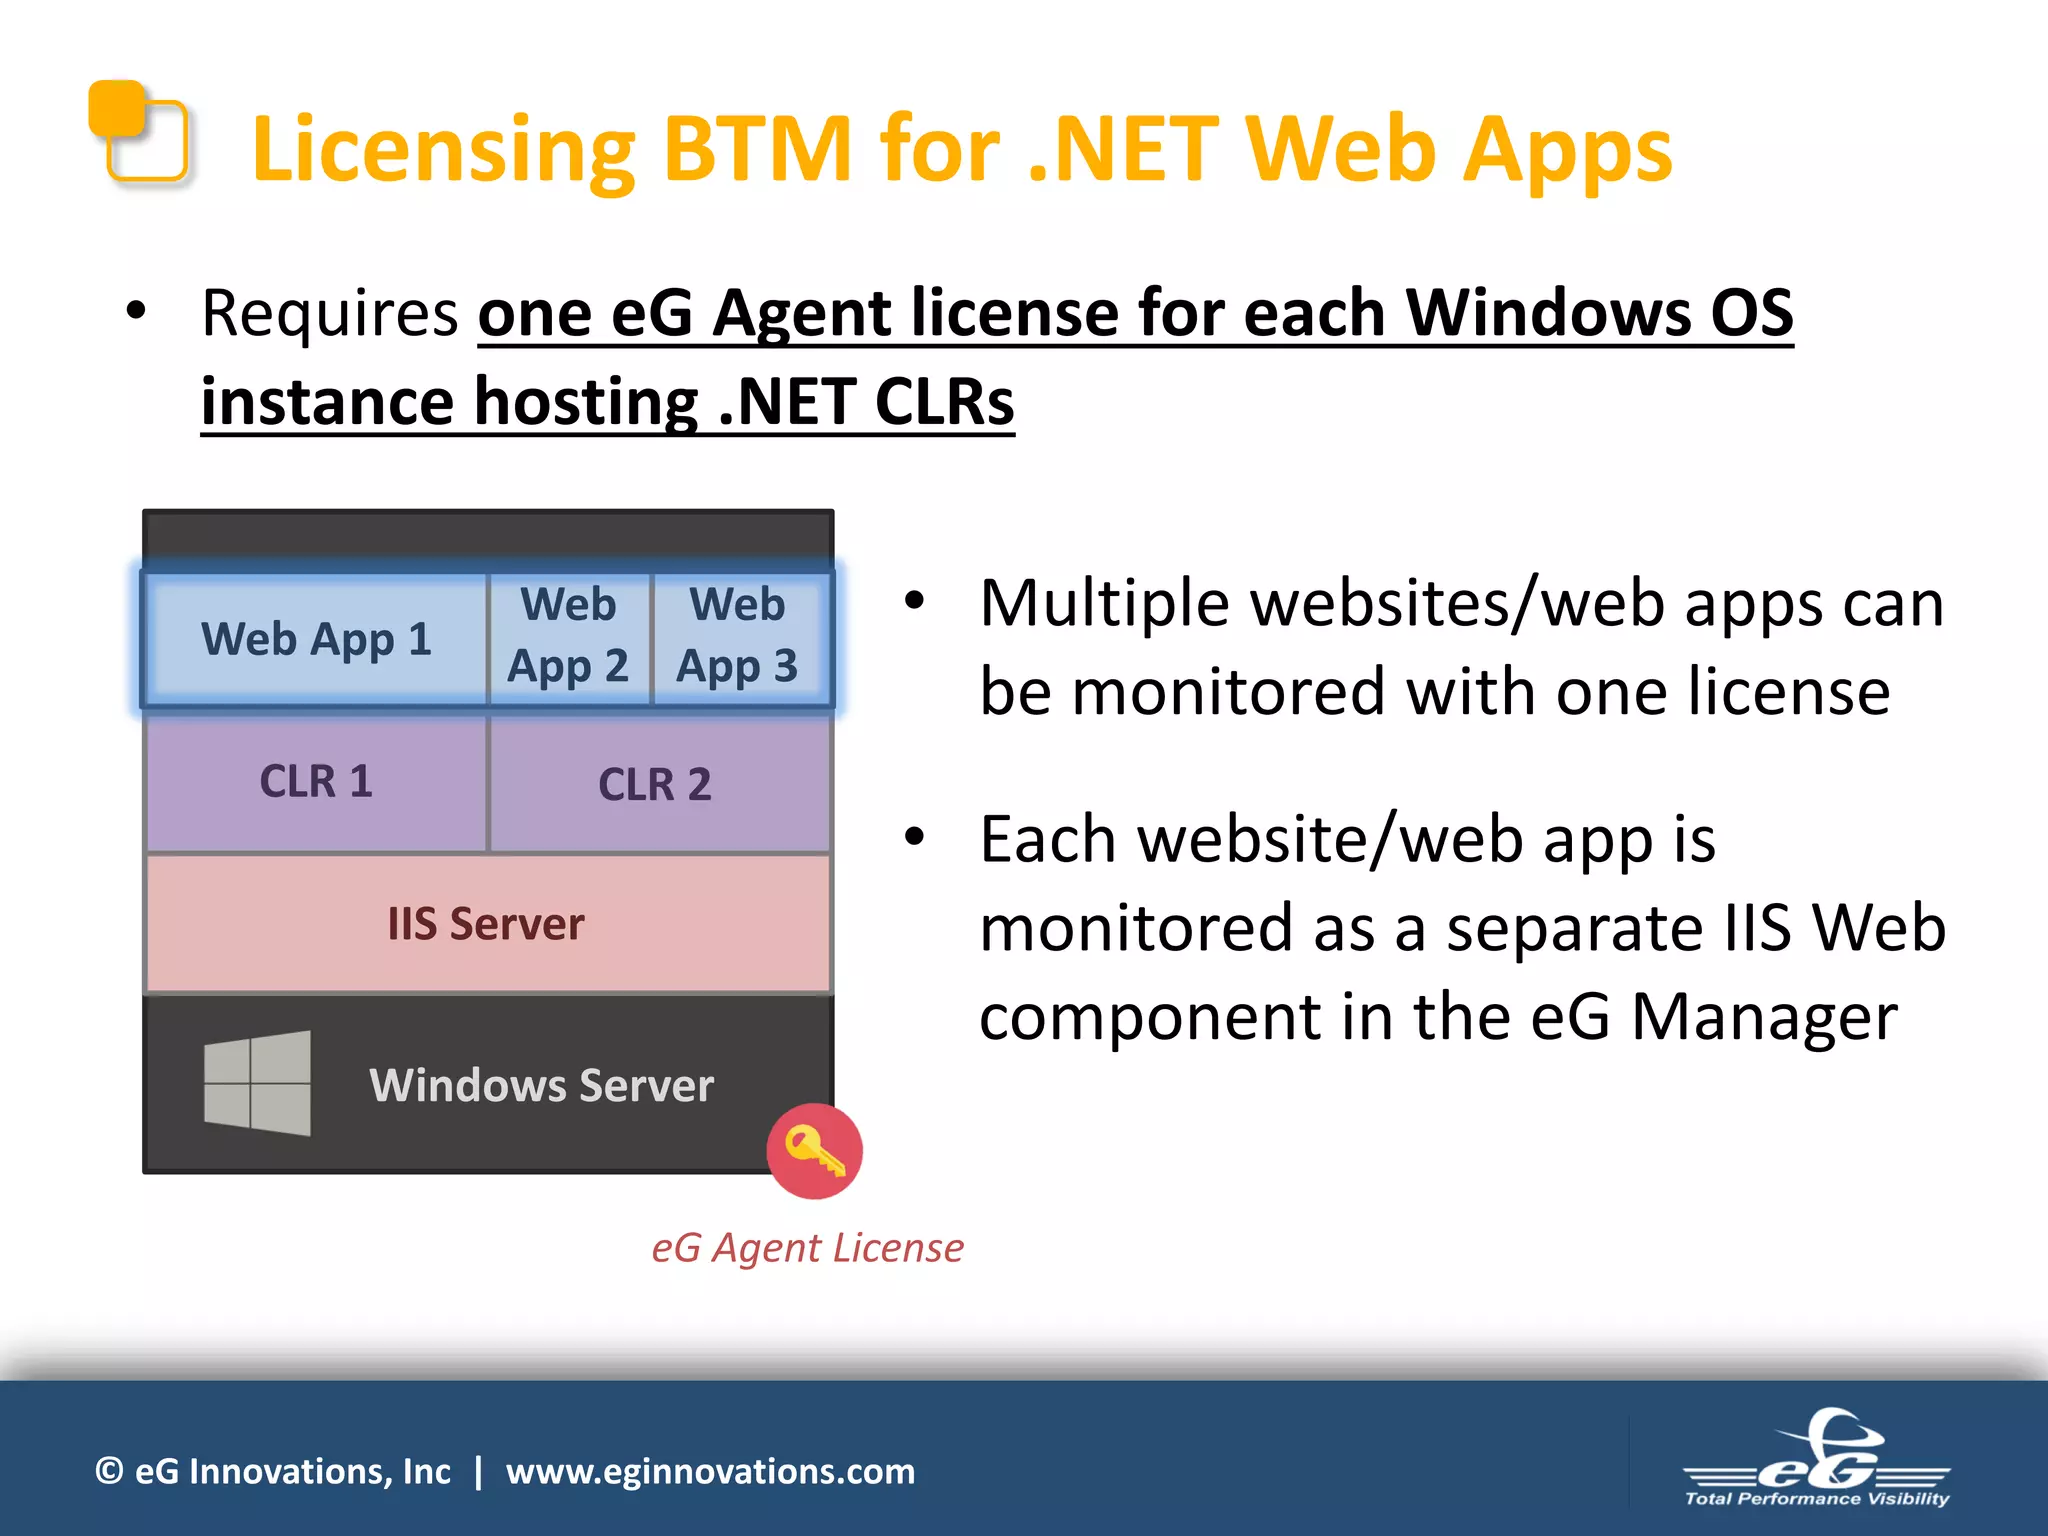Click the slide title Licensing BTM heading
The image size is (2048, 1536).
pos(961,150)
